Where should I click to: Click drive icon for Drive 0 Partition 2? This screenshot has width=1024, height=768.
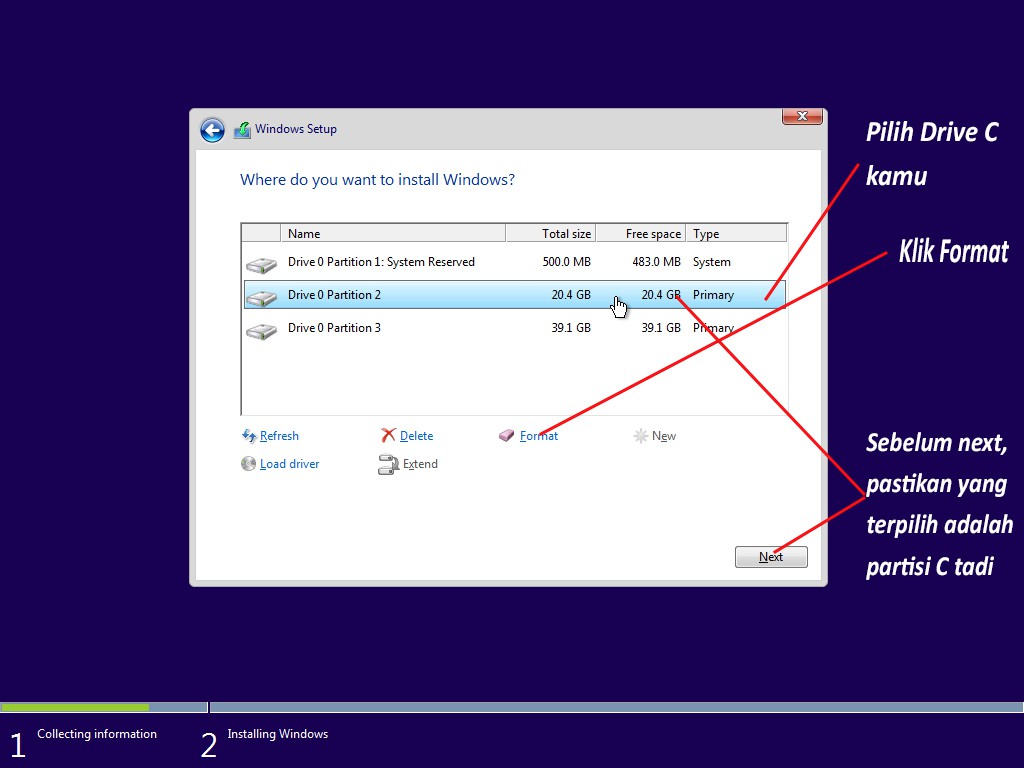pyautogui.click(x=261, y=298)
